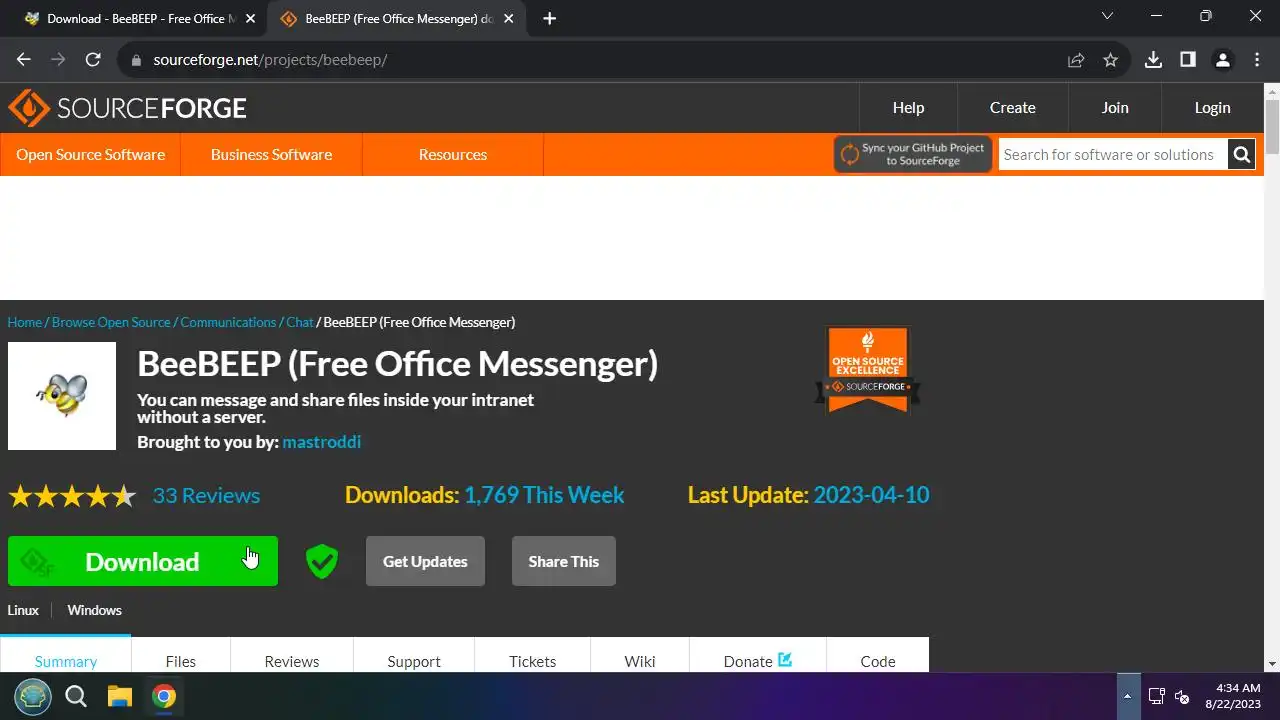Bookmark this page with star icon

click(1110, 60)
